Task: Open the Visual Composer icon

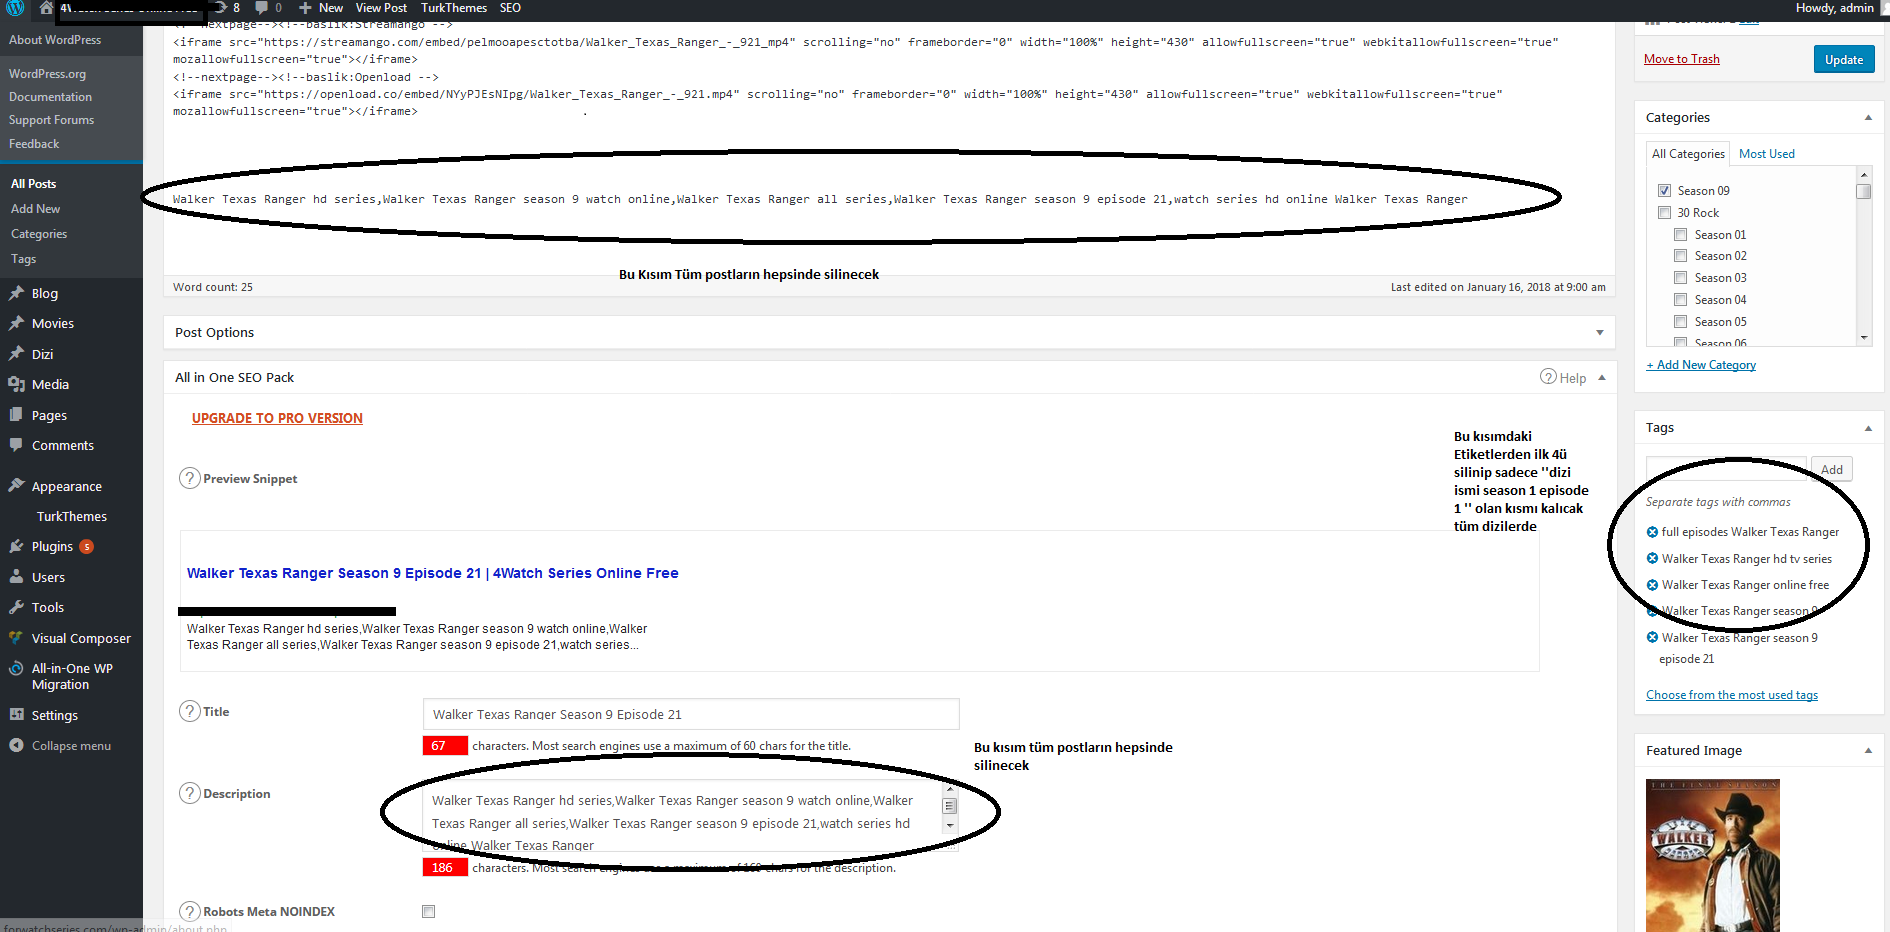Action: pyautogui.click(x=16, y=638)
